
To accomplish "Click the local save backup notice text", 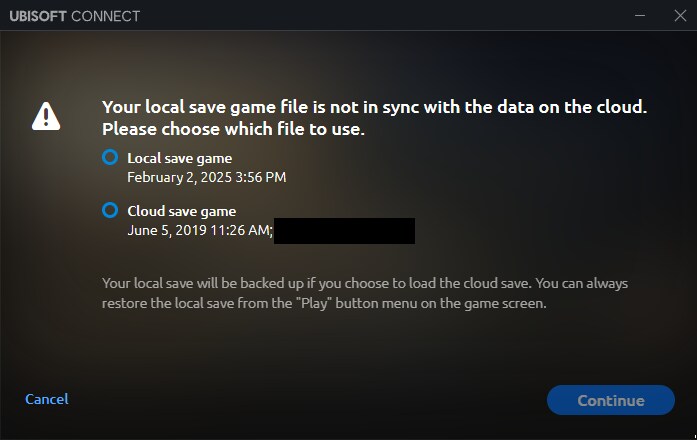I will [x=365, y=283].
